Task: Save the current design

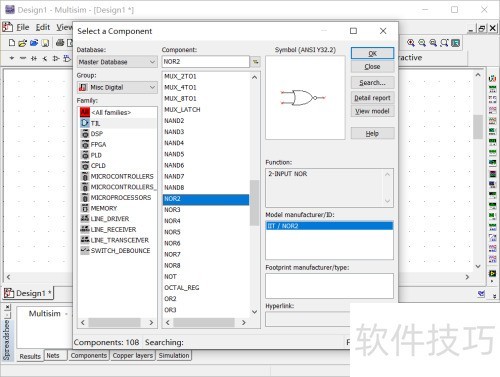Action: pos(45,43)
